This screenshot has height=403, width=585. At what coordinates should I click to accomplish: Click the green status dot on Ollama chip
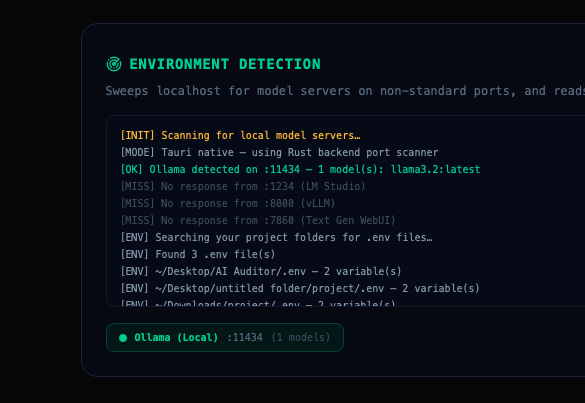[x=123, y=338]
